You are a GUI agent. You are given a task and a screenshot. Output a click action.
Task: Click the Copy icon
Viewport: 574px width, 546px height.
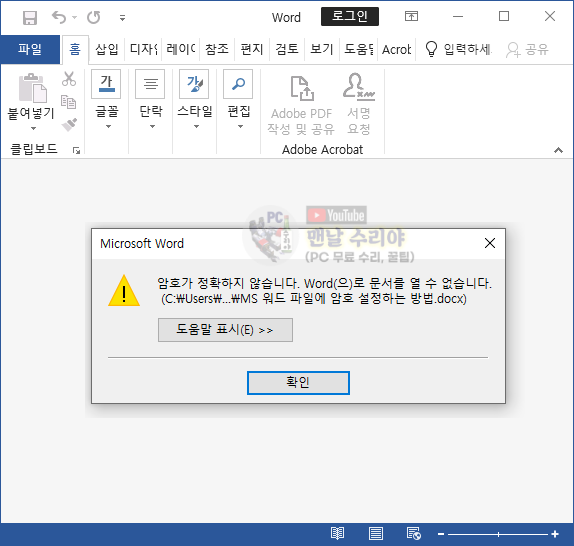point(68,102)
